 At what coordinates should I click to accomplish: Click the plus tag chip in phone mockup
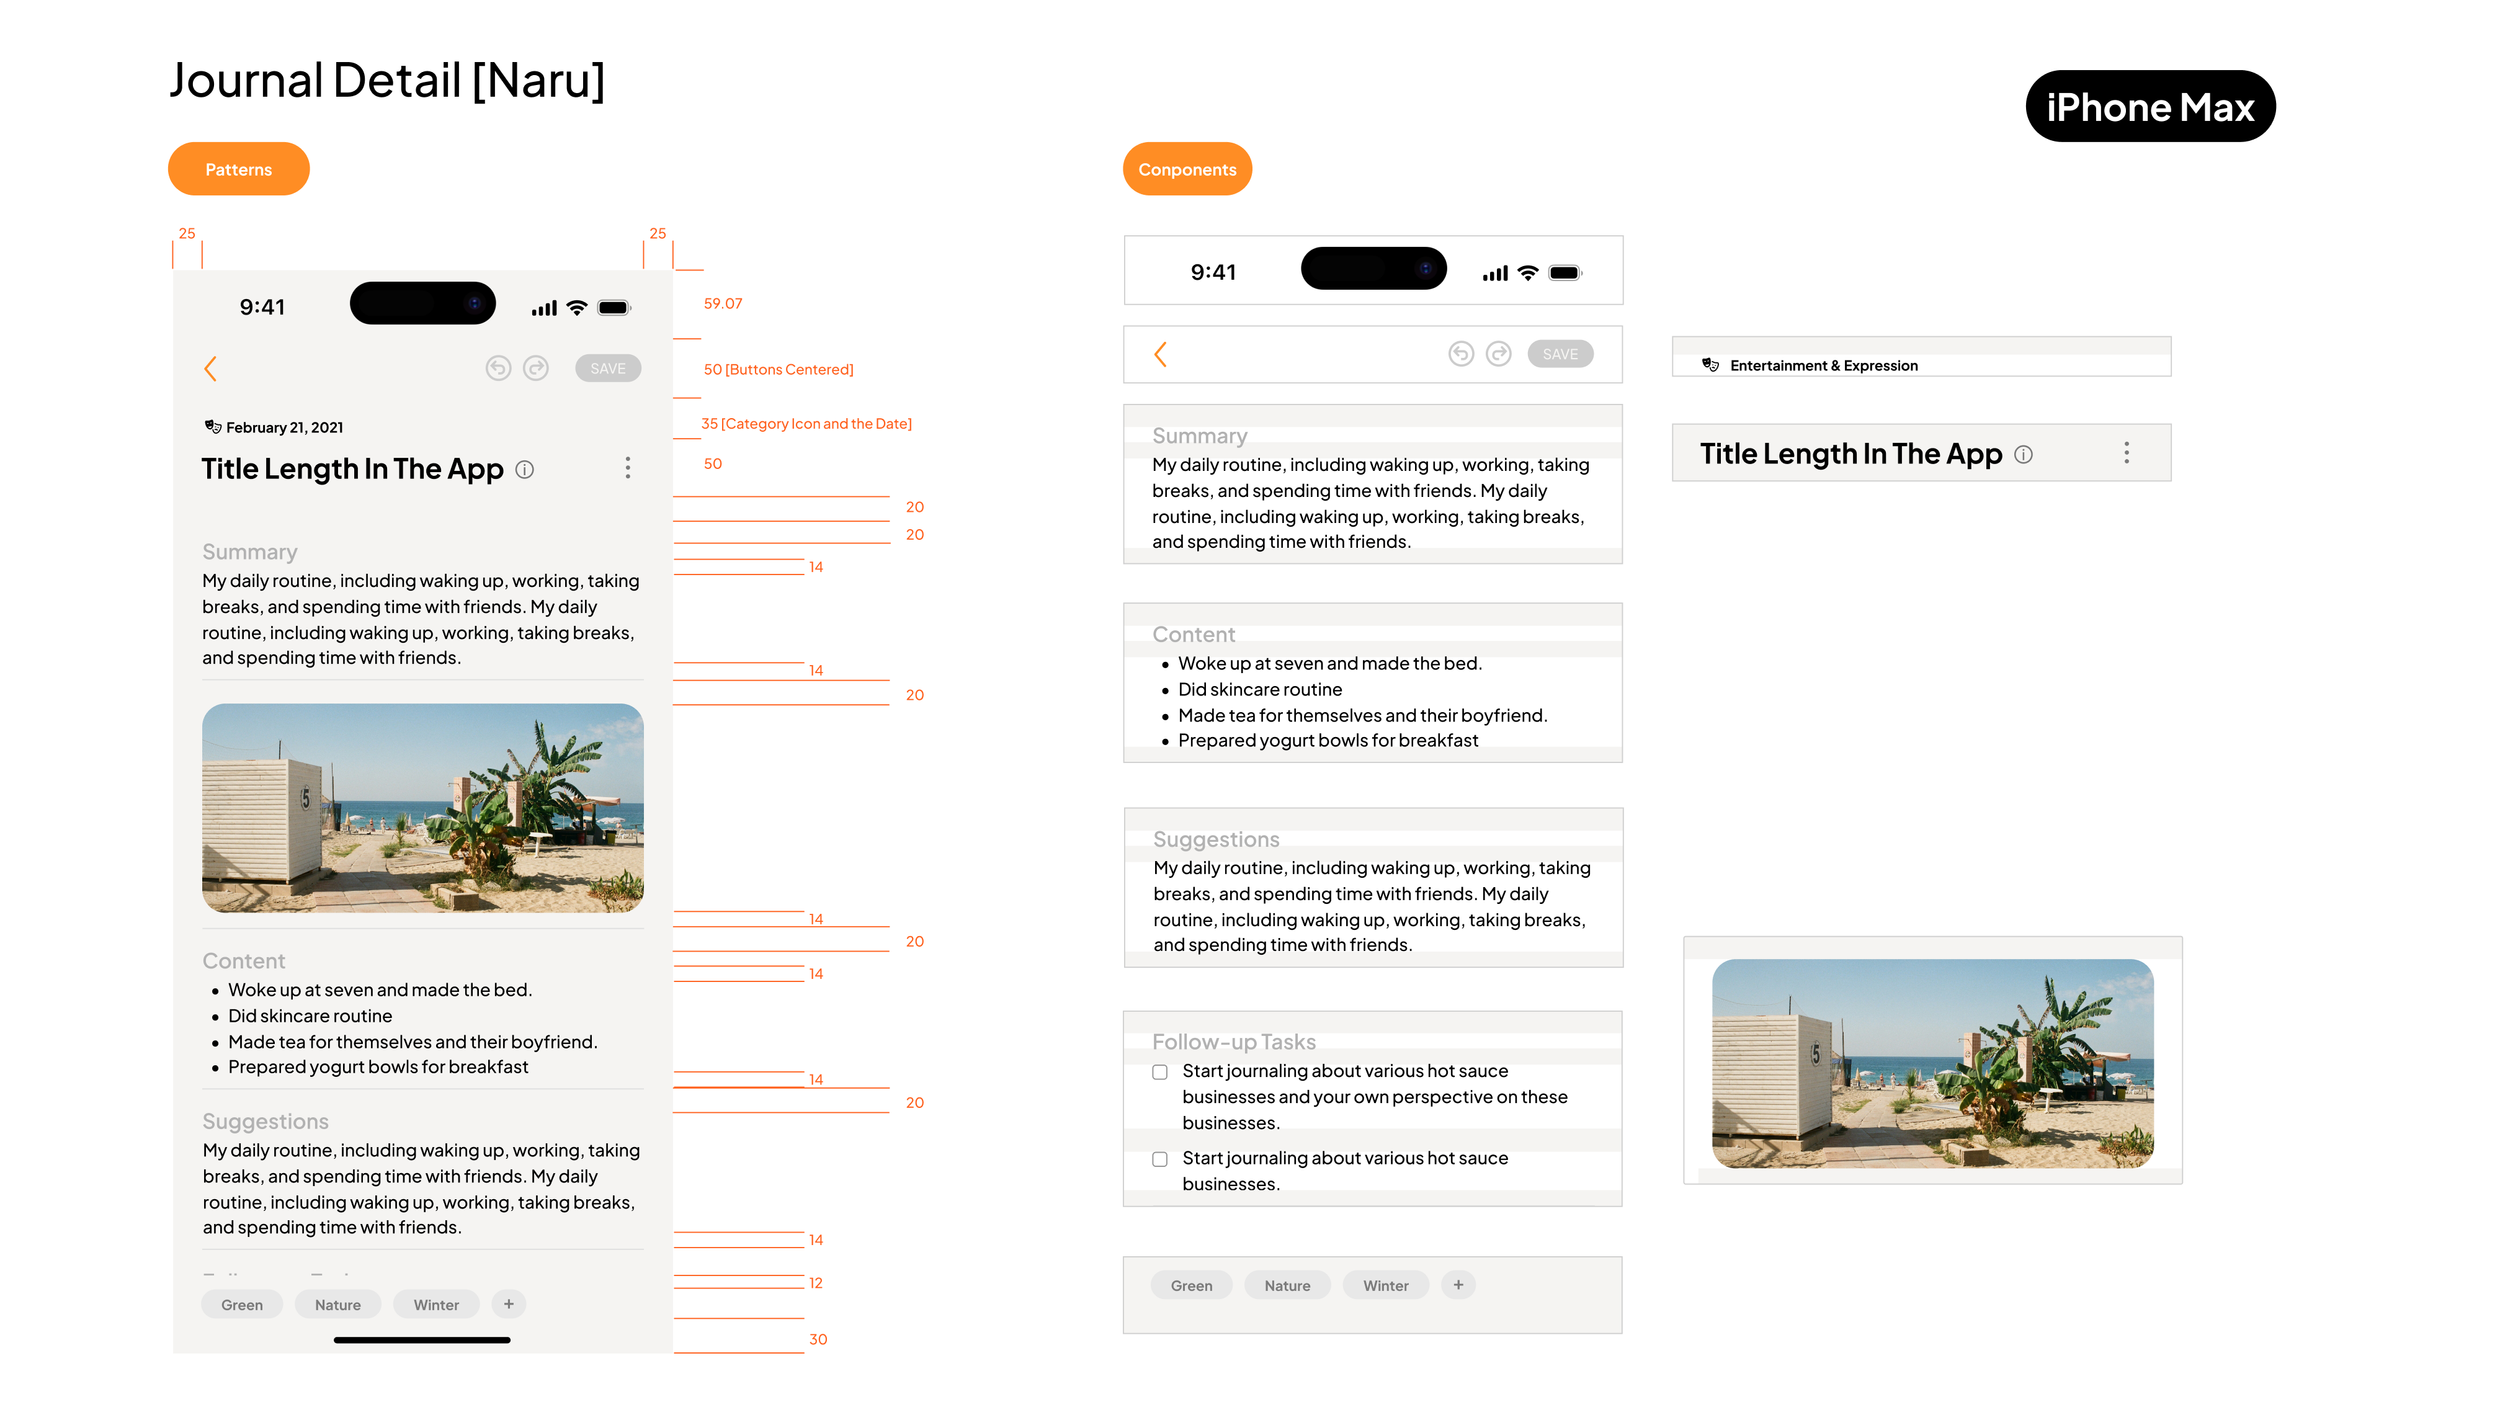pos(509,1304)
